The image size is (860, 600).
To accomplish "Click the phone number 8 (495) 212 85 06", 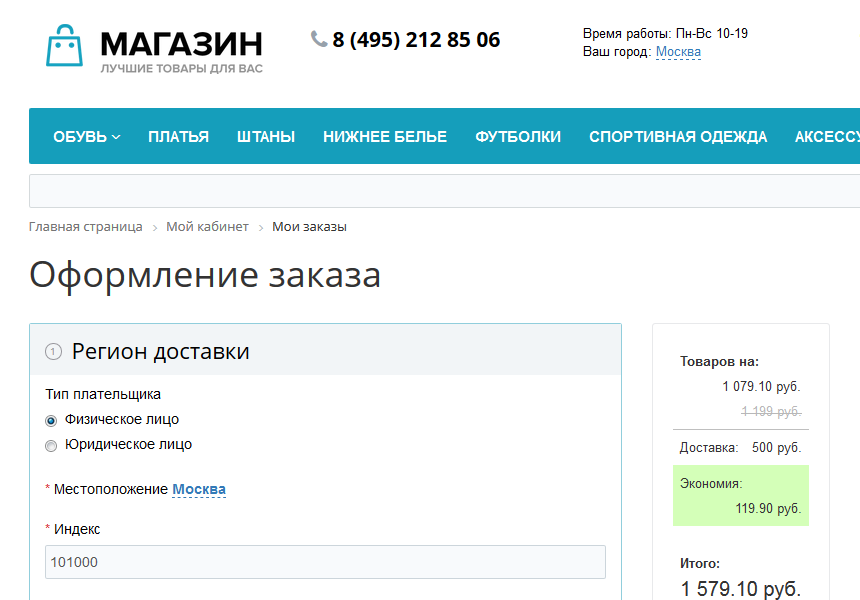I will click(x=417, y=40).
